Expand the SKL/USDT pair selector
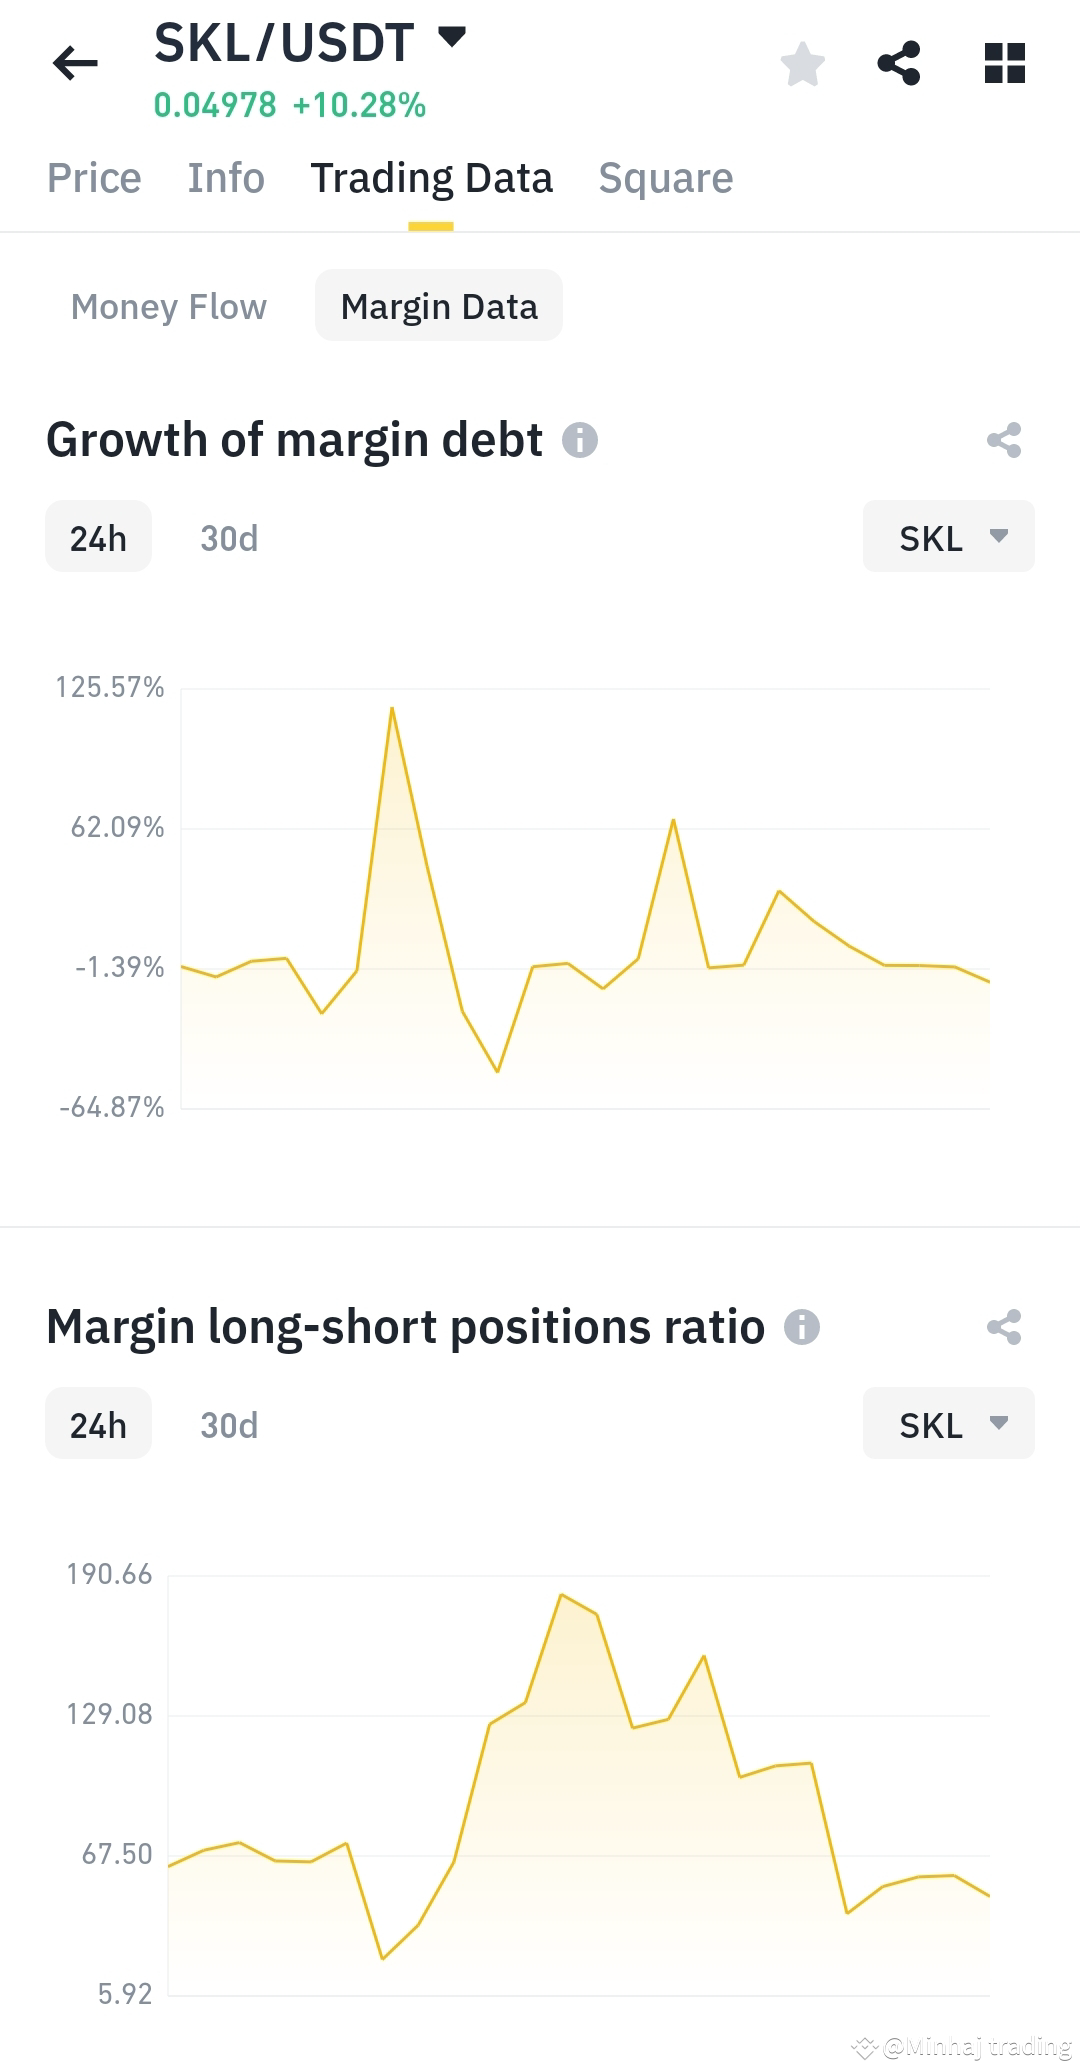Screen dimensions: 1080x2069 [451, 38]
